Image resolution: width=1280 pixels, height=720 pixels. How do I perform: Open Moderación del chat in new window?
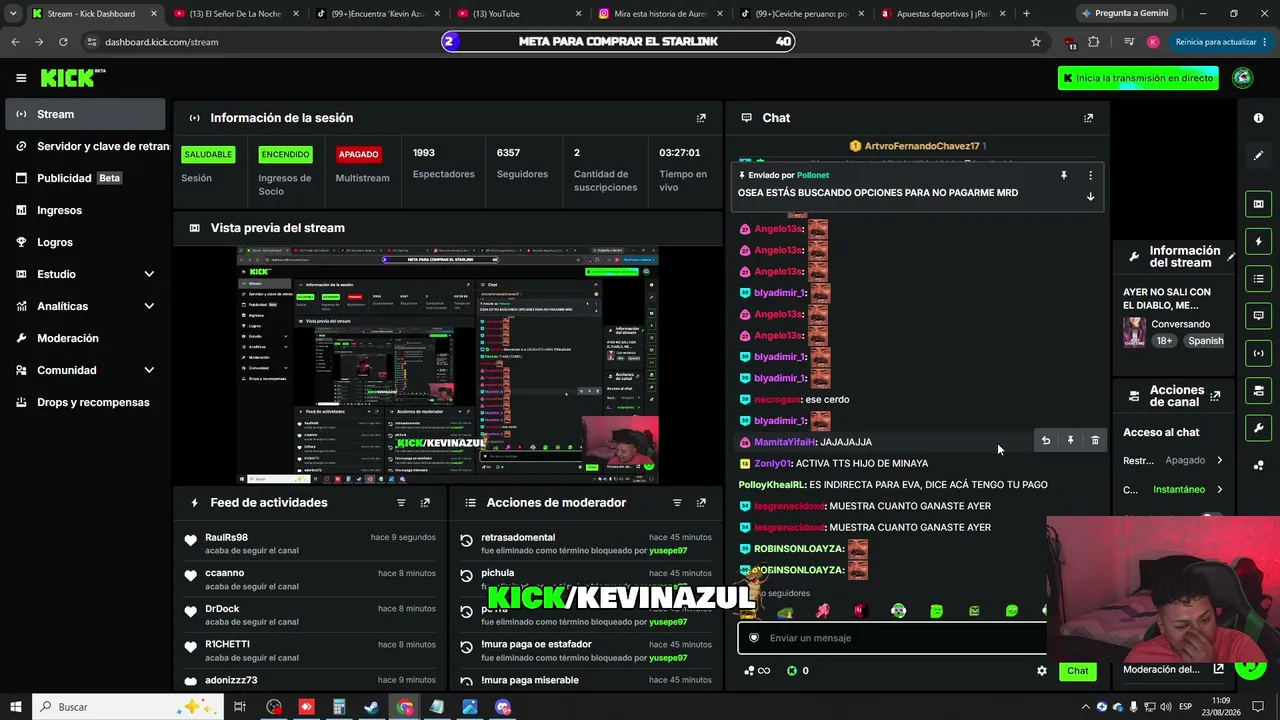[1218, 669]
